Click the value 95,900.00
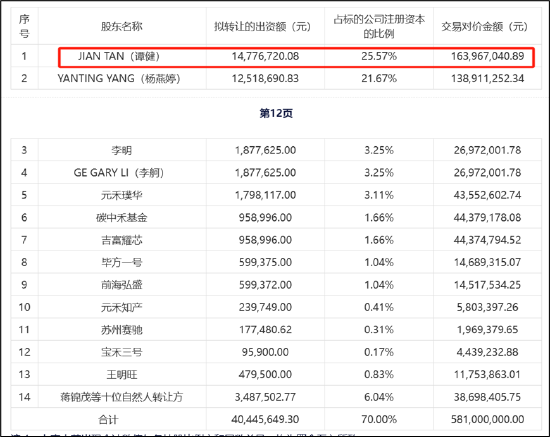The image size is (550, 437). [x=265, y=352]
